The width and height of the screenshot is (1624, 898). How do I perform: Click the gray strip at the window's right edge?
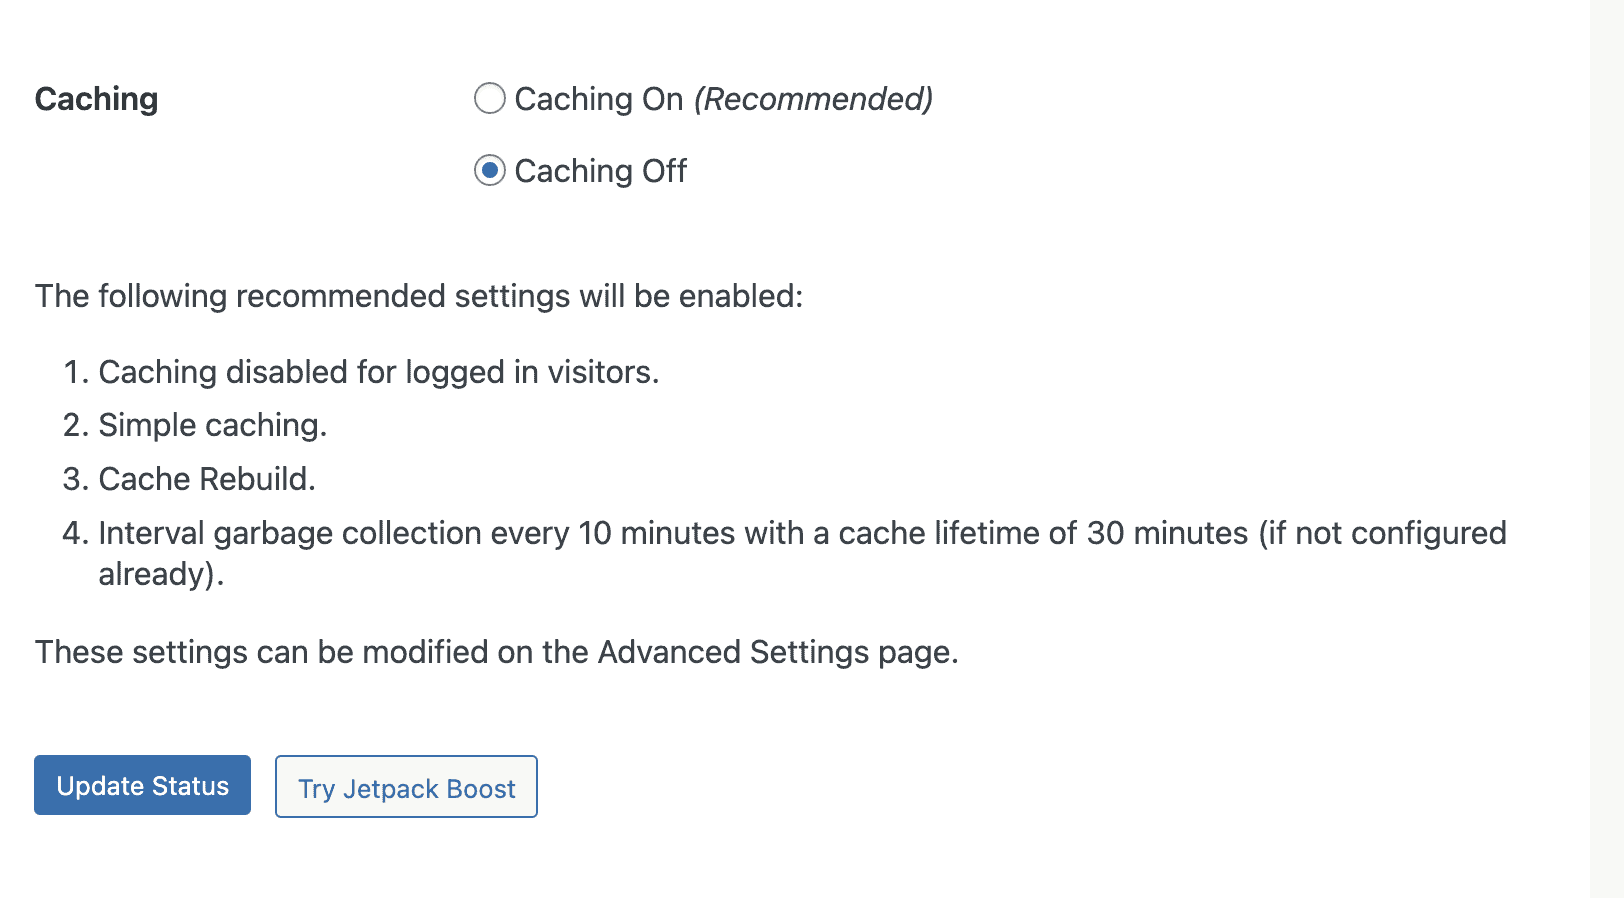click(x=1607, y=449)
